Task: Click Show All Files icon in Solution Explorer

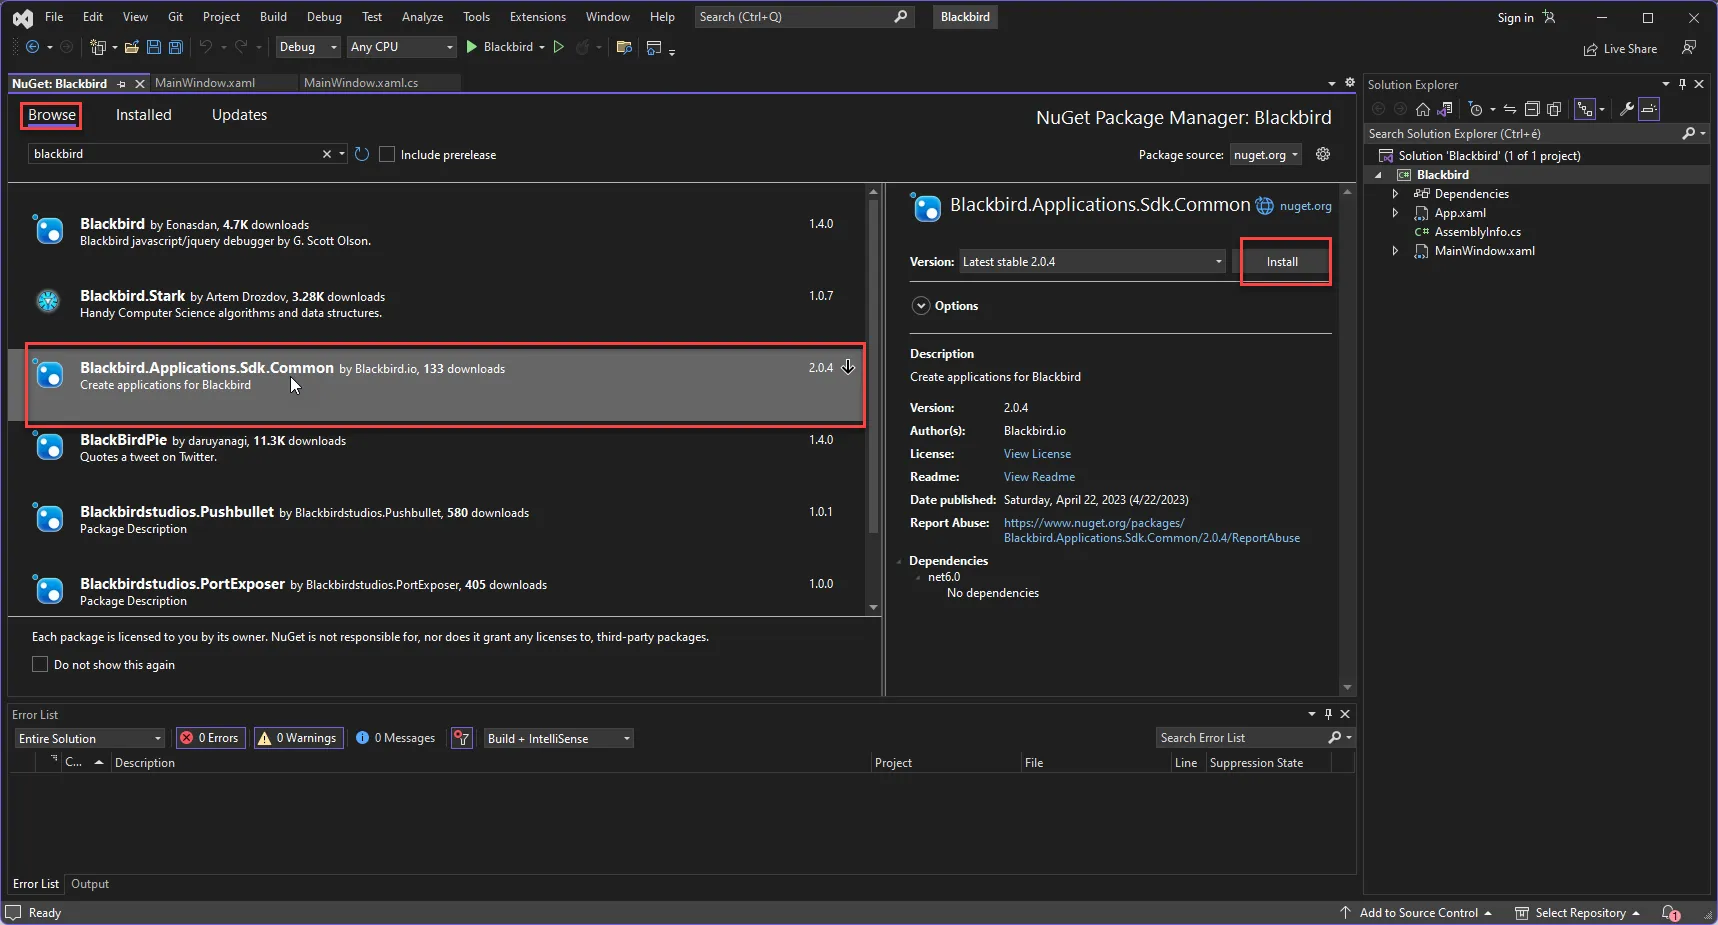Action: click(x=1554, y=109)
